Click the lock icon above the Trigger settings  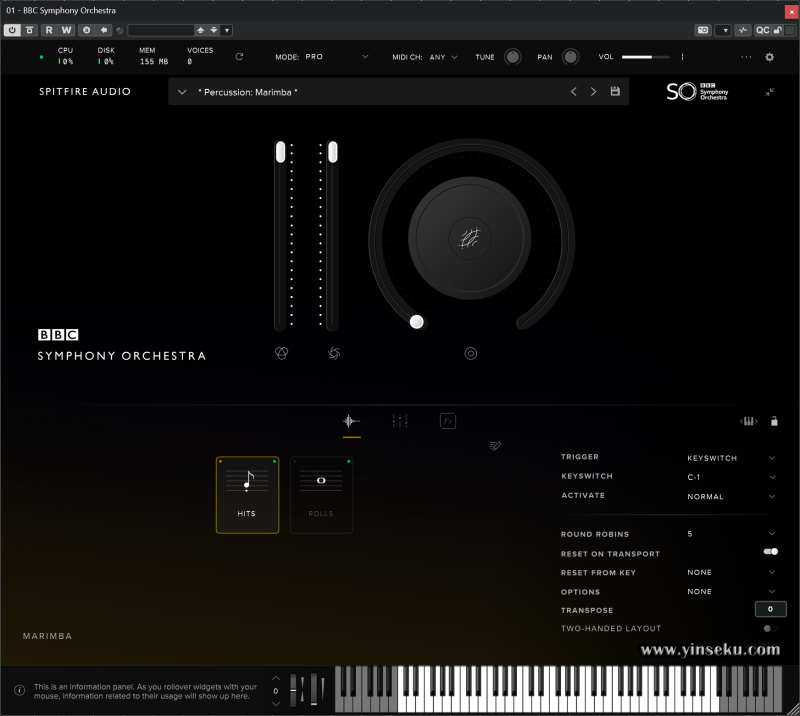[774, 421]
